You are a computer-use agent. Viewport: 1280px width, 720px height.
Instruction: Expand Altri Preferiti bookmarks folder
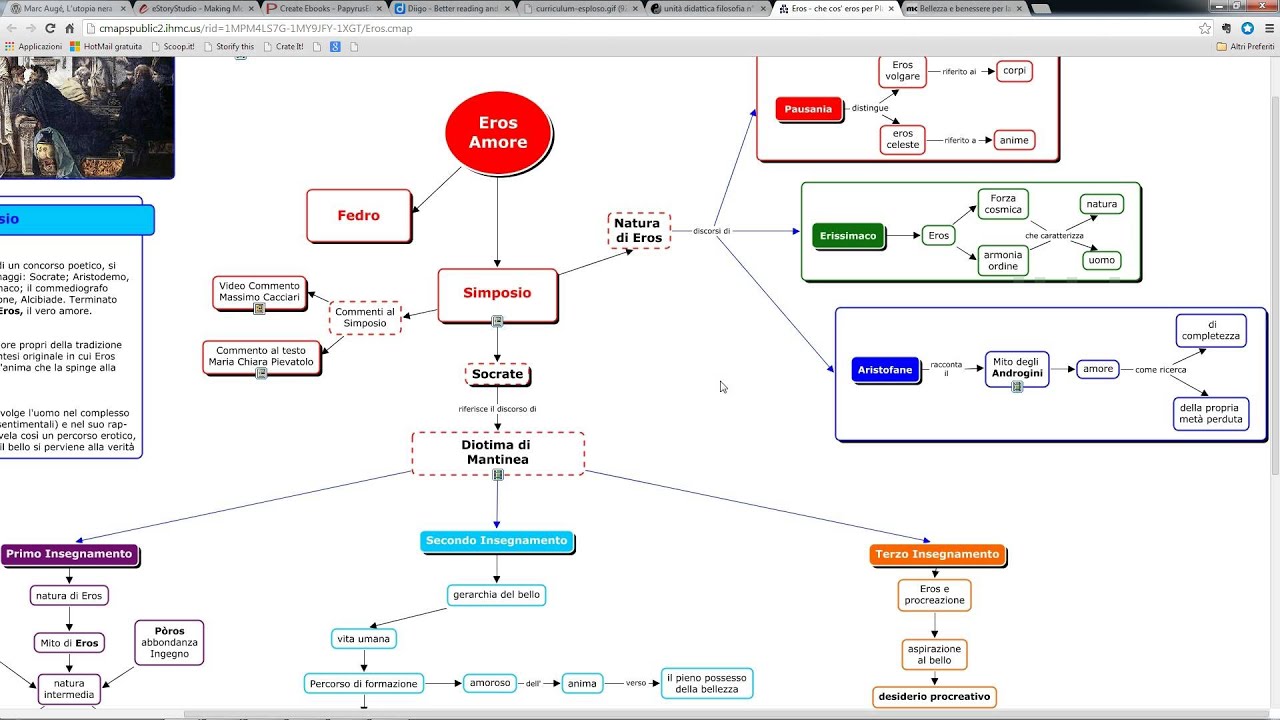(1245, 46)
